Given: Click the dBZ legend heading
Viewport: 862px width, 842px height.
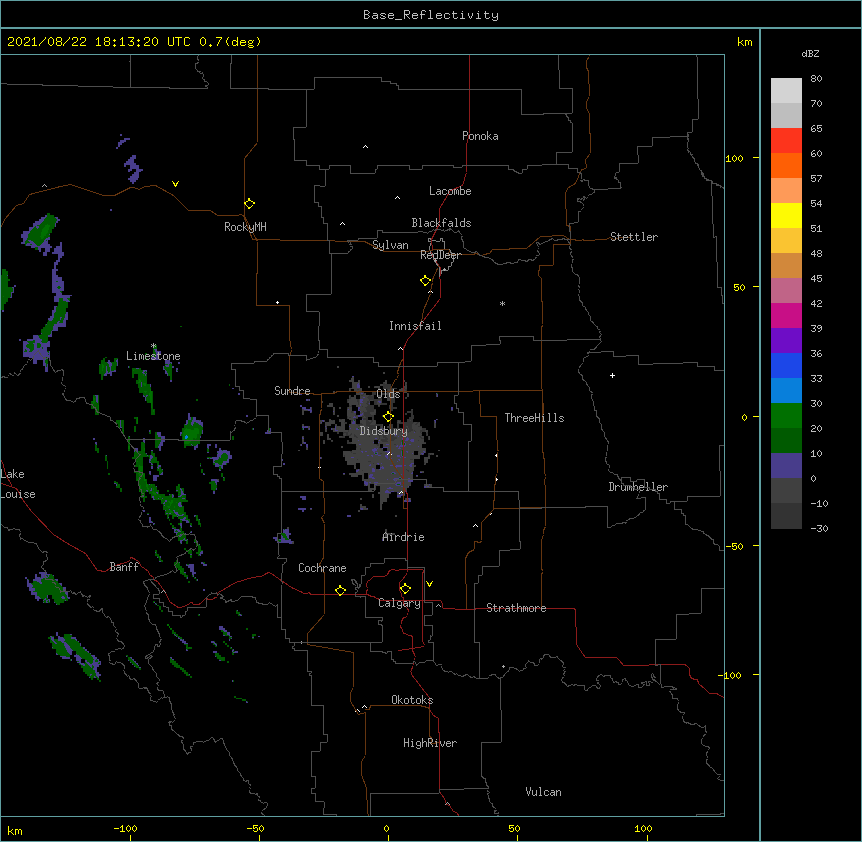Looking at the screenshot, I should (x=810, y=53).
